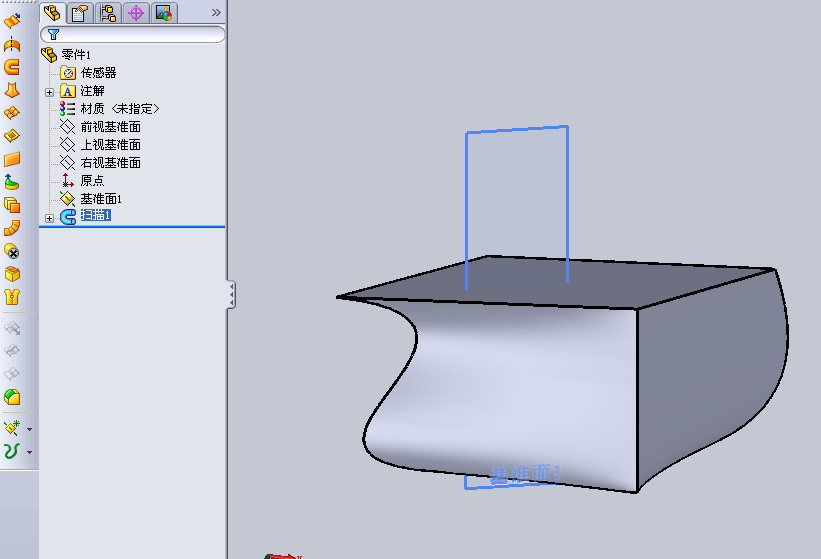Click the second grayed-out surface tool icon
Viewport: 821px width, 559px height.
coord(12,351)
